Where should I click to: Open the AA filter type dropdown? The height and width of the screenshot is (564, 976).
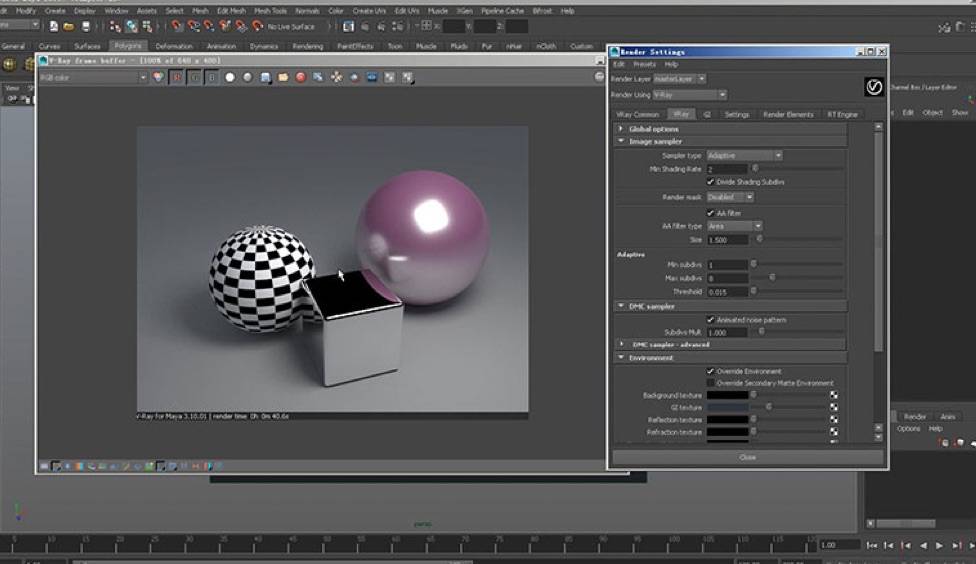pos(735,226)
